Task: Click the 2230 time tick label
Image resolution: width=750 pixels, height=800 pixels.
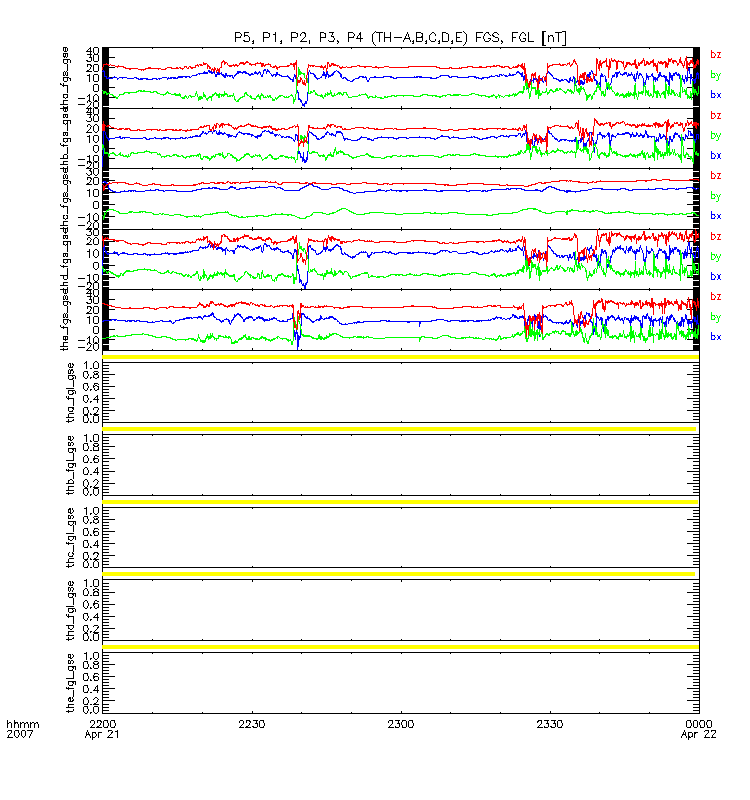Action: click(x=252, y=724)
